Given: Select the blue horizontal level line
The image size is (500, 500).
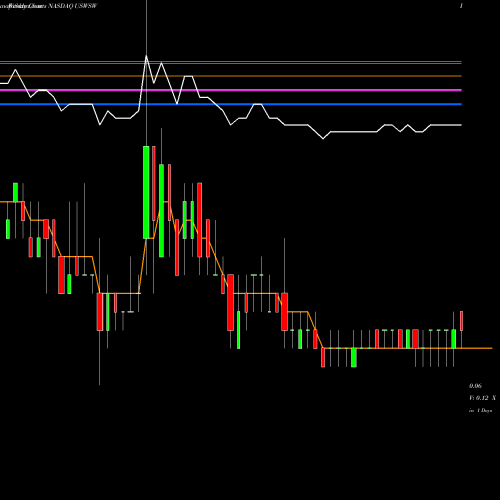Looking at the screenshot, I should [231, 104].
